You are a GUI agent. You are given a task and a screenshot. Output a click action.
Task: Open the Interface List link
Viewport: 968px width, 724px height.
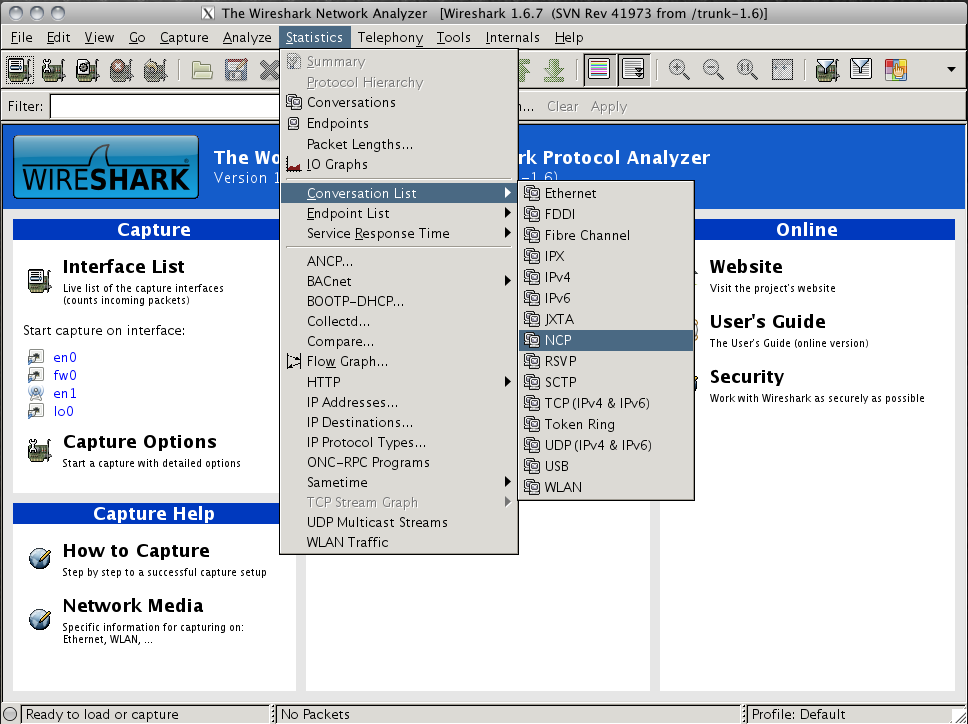123,267
